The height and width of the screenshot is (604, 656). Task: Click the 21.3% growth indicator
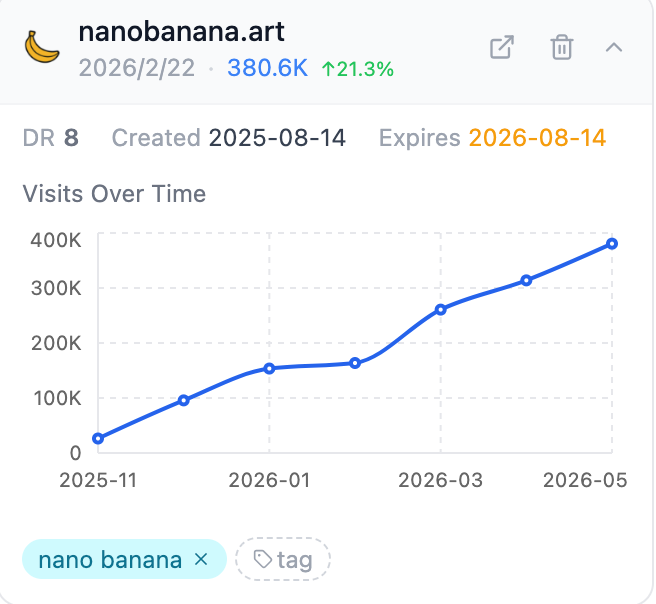coord(358,69)
